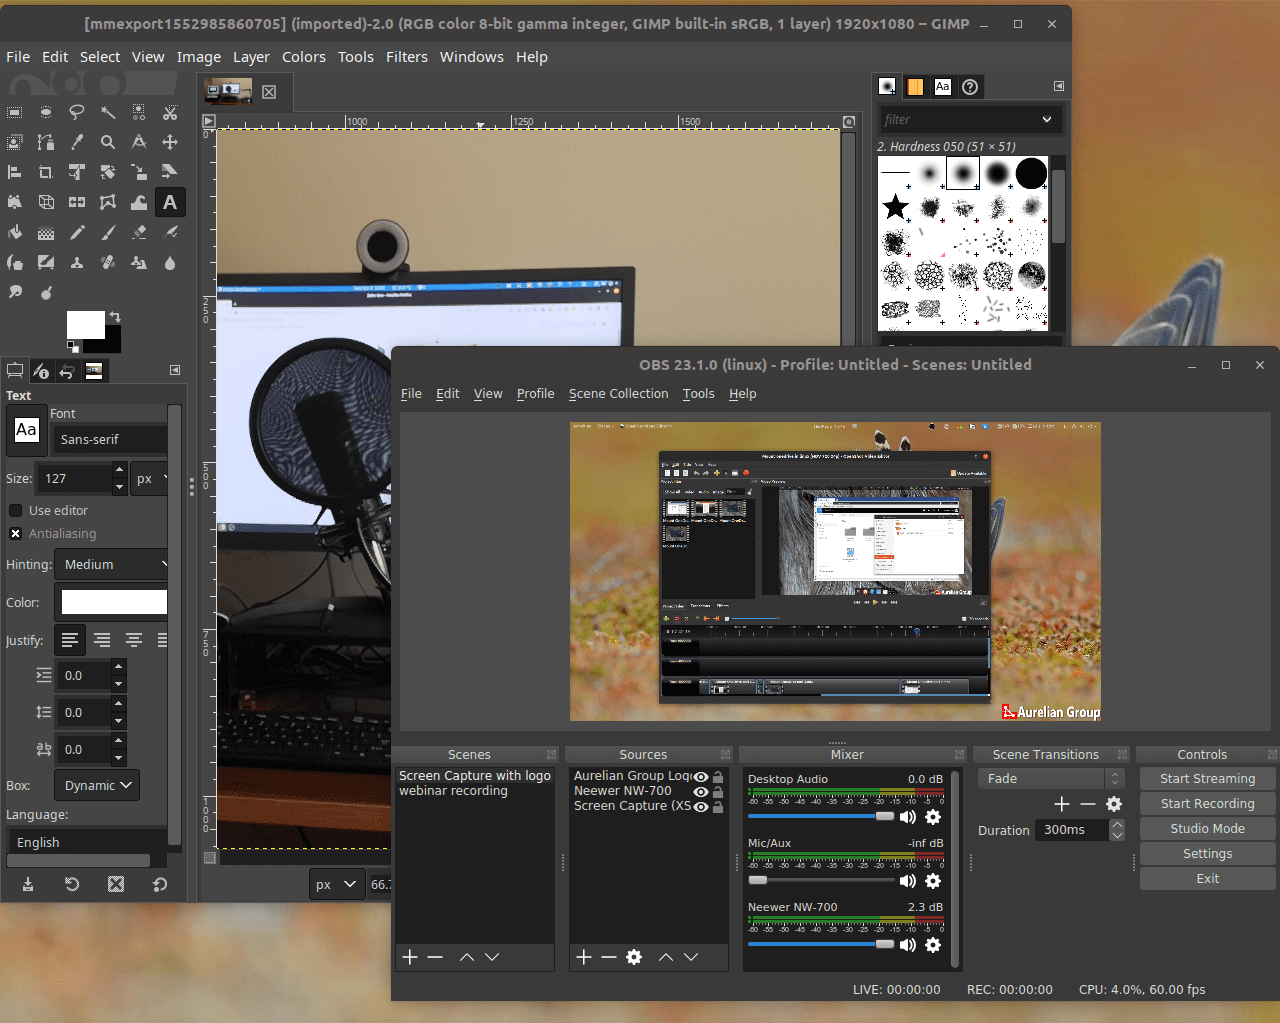Select the Crop tool
The height and width of the screenshot is (1023, 1280).
point(46,172)
